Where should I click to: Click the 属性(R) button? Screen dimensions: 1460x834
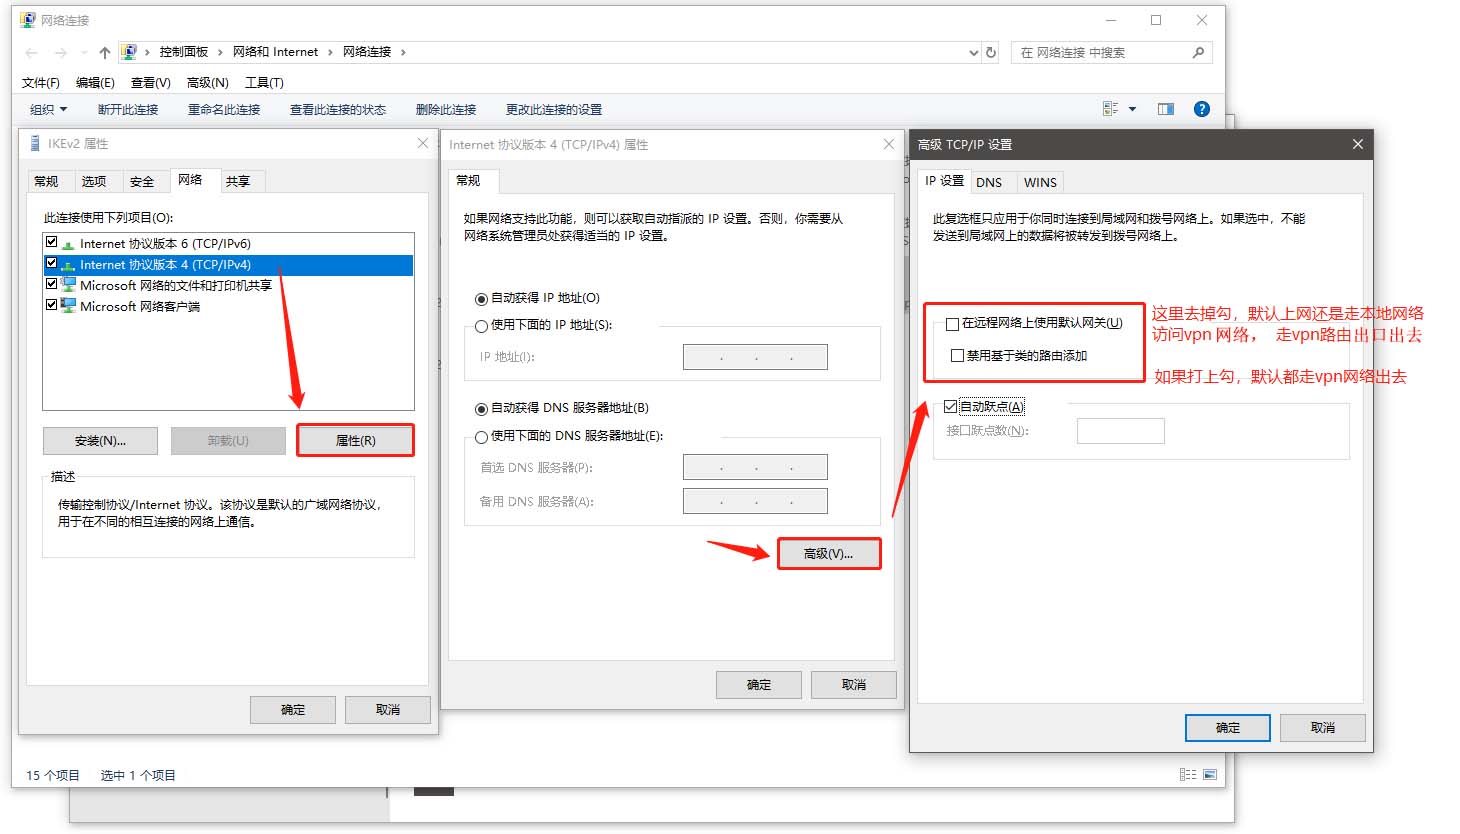(x=355, y=441)
